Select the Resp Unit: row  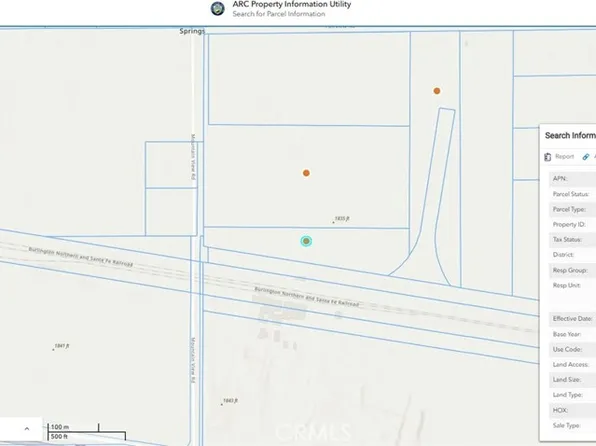[572, 286]
